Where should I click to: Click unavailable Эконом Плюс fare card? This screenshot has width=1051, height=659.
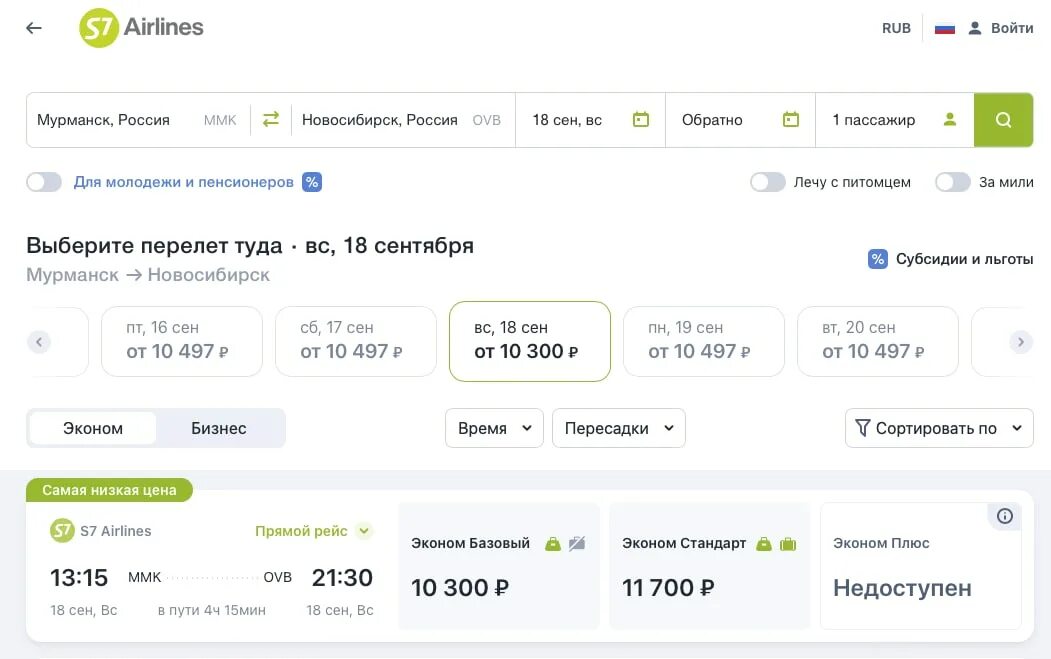pos(921,566)
